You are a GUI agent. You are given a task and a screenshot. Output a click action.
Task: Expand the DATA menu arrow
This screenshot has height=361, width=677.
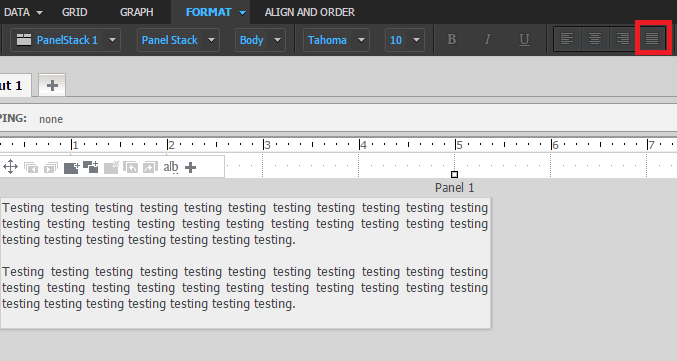(x=39, y=13)
